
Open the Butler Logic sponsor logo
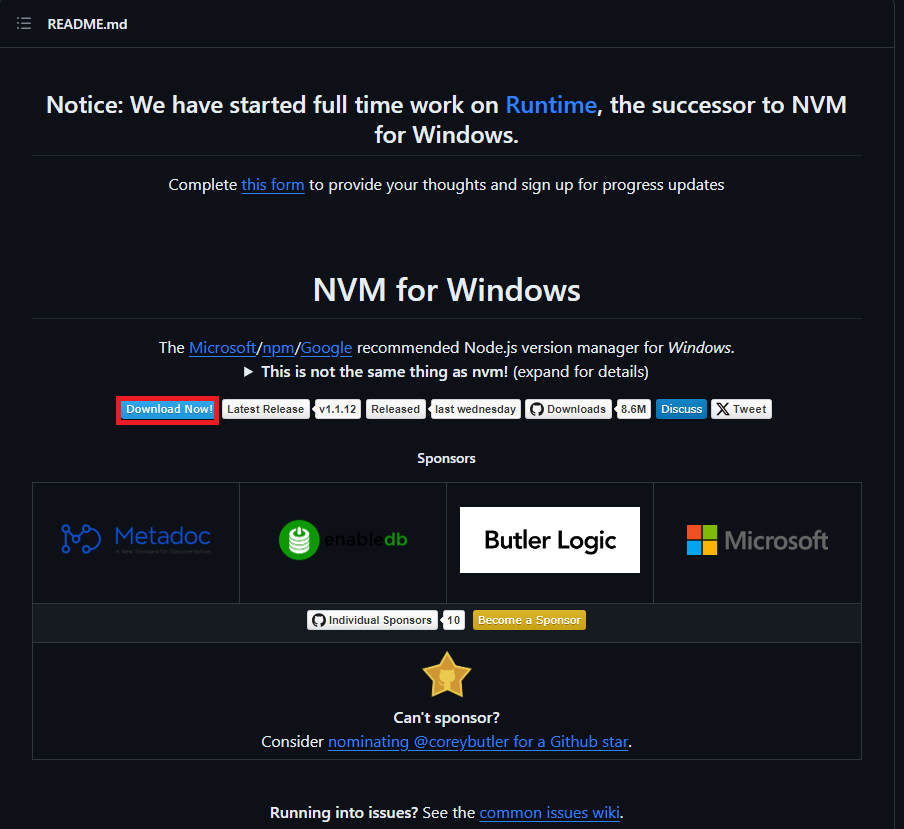click(550, 540)
